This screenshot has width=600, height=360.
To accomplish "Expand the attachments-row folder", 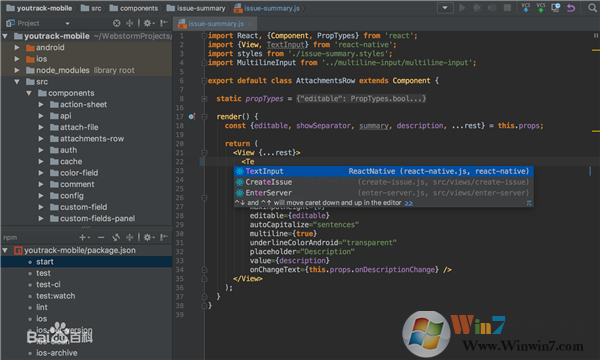I will (41, 138).
